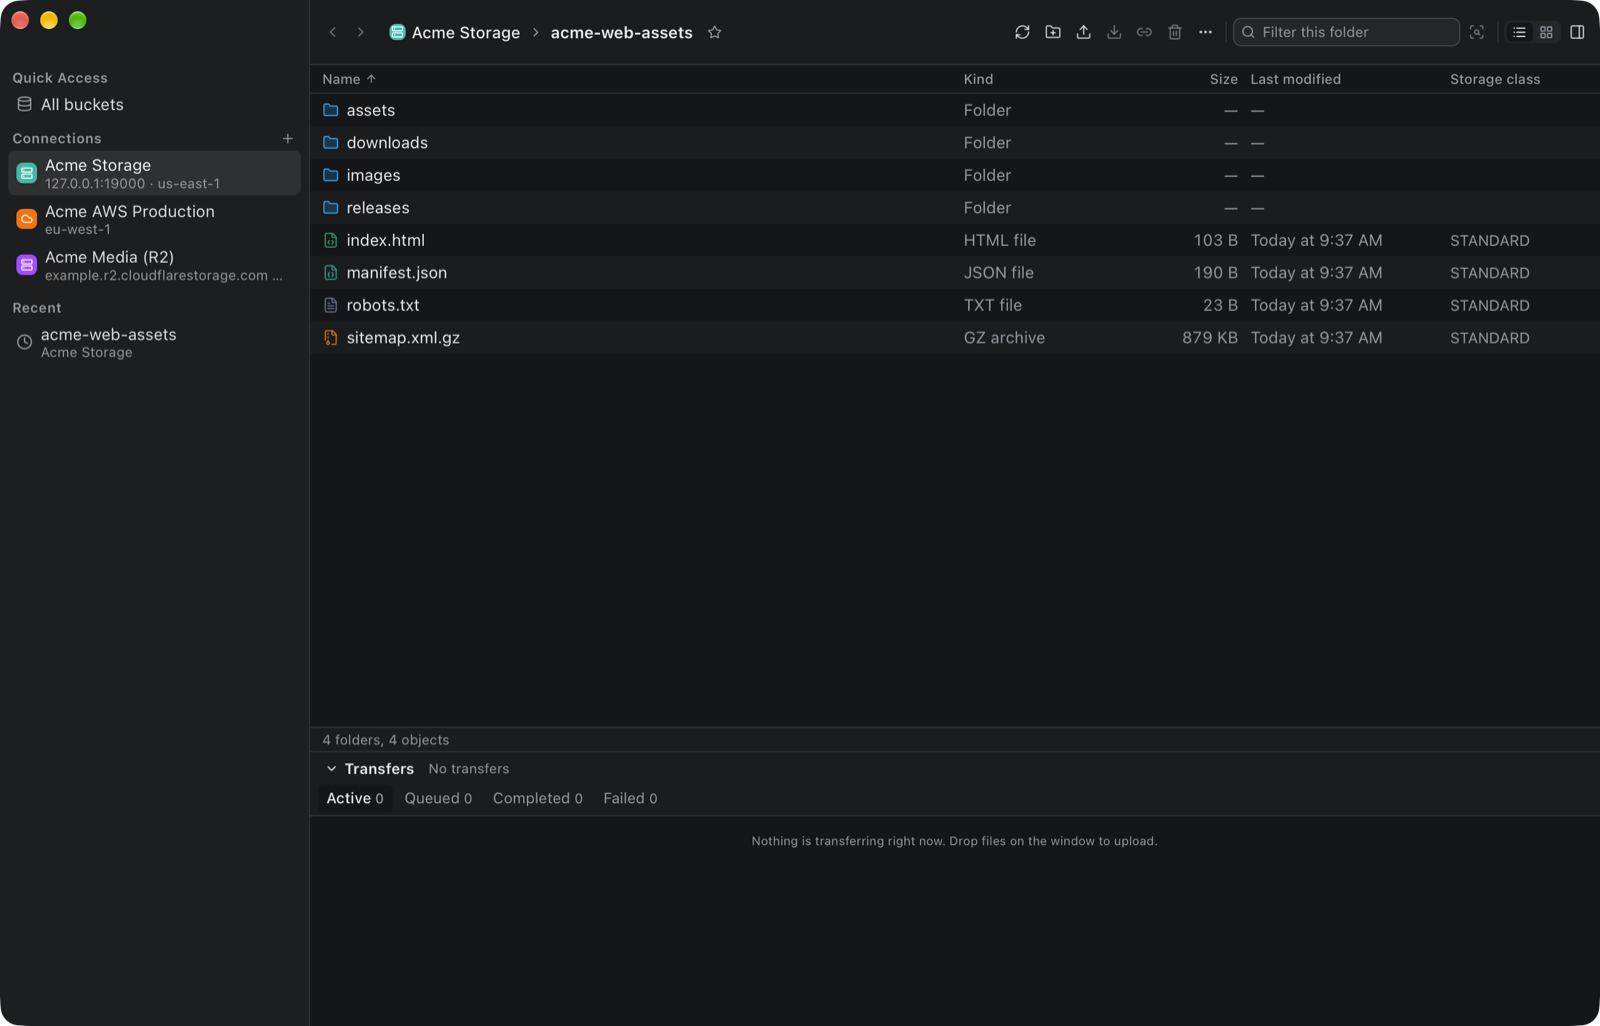Viewport: 1600px width, 1026px height.
Task: Select the images folder row
Action: 954,175
